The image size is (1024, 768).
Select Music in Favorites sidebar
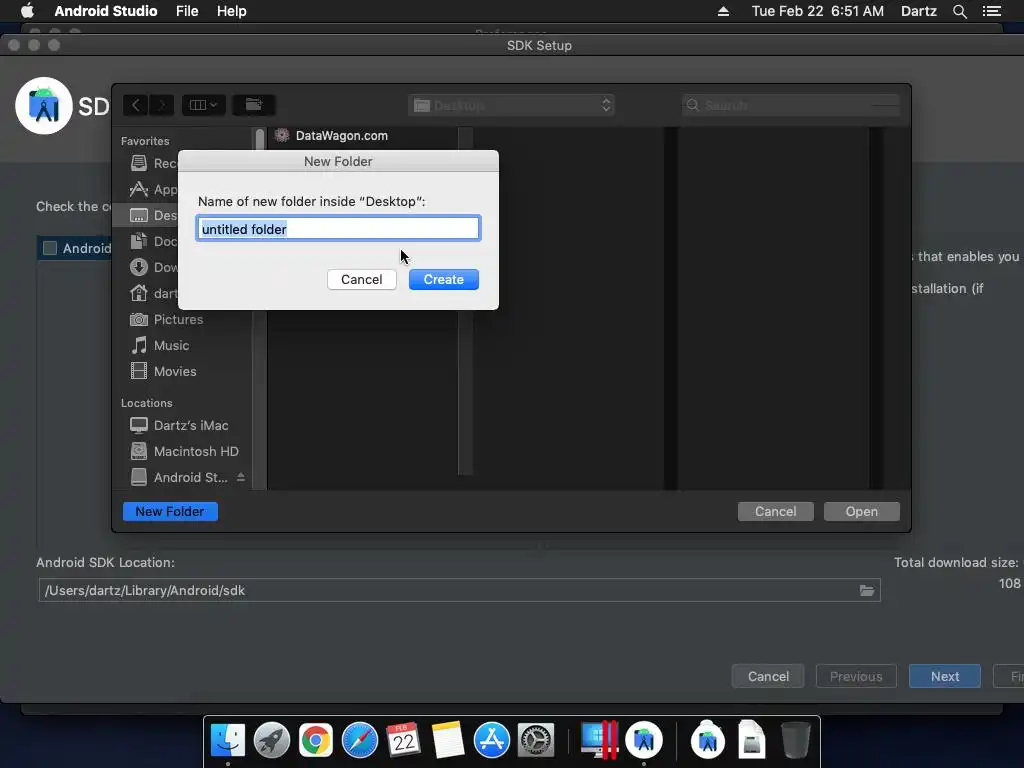click(x=160, y=345)
